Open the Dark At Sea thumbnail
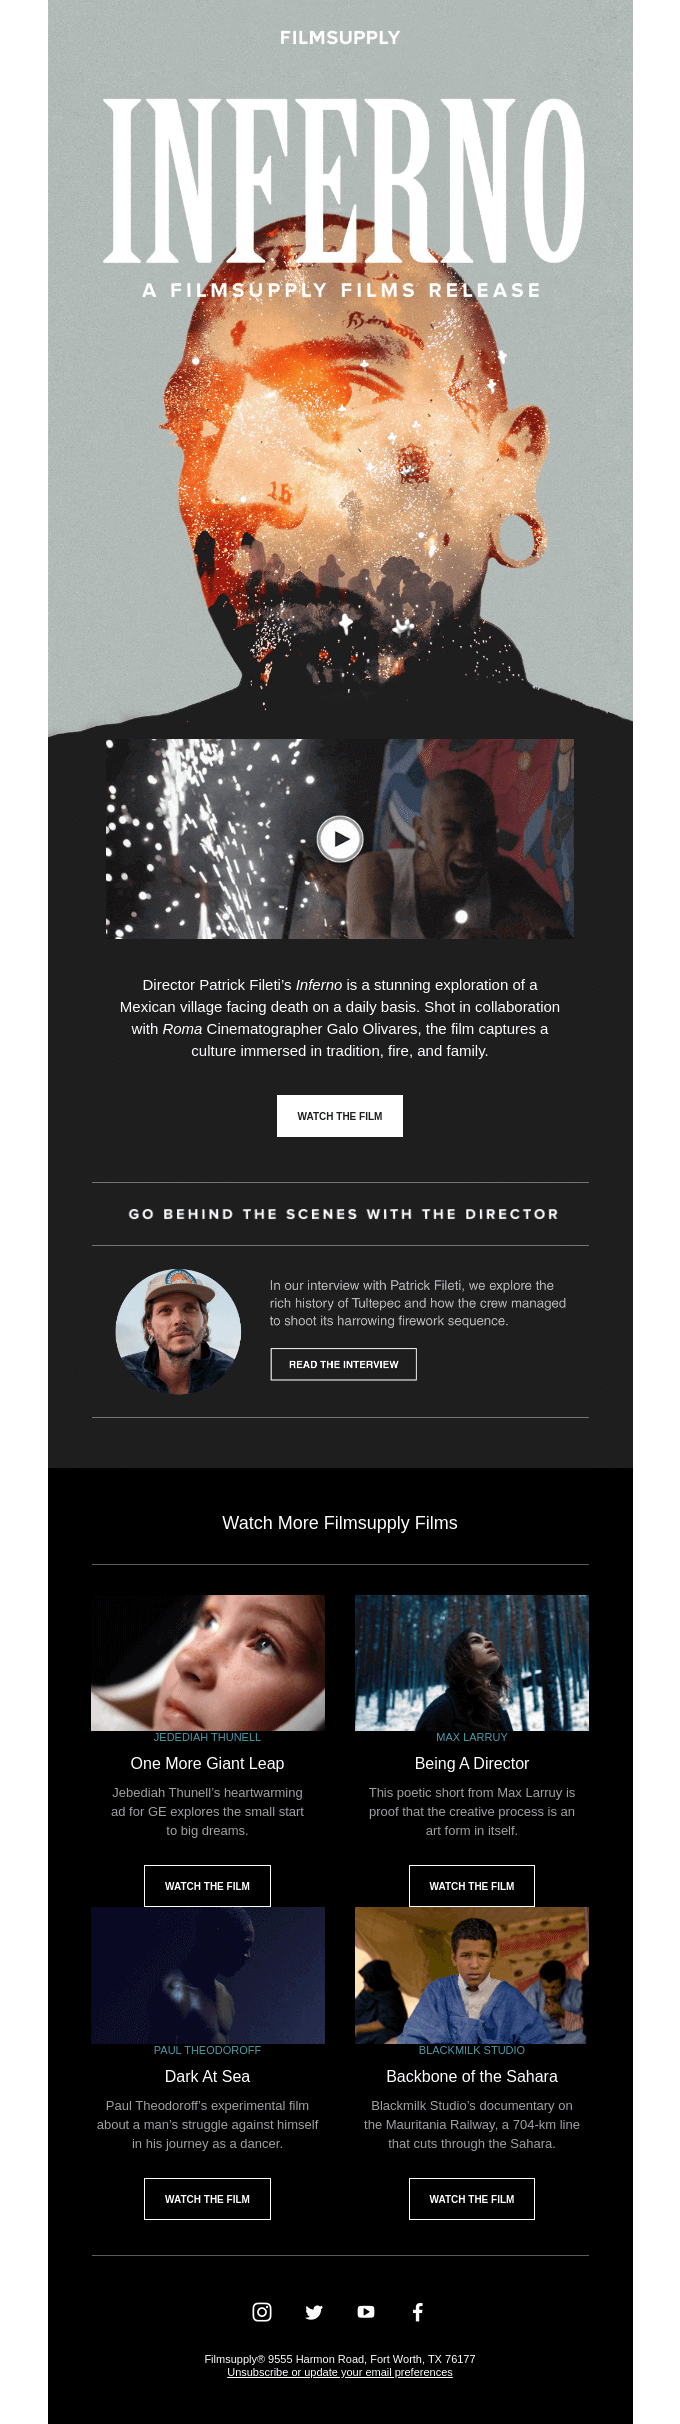This screenshot has height=2424, width=680. click(x=208, y=1975)
